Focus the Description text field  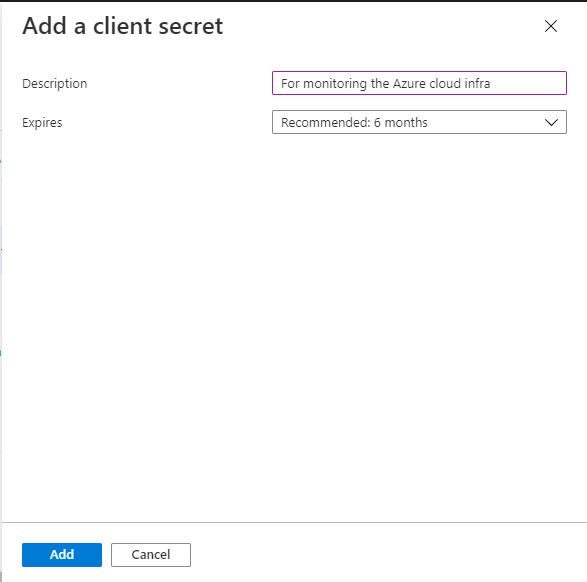point(419,83)
